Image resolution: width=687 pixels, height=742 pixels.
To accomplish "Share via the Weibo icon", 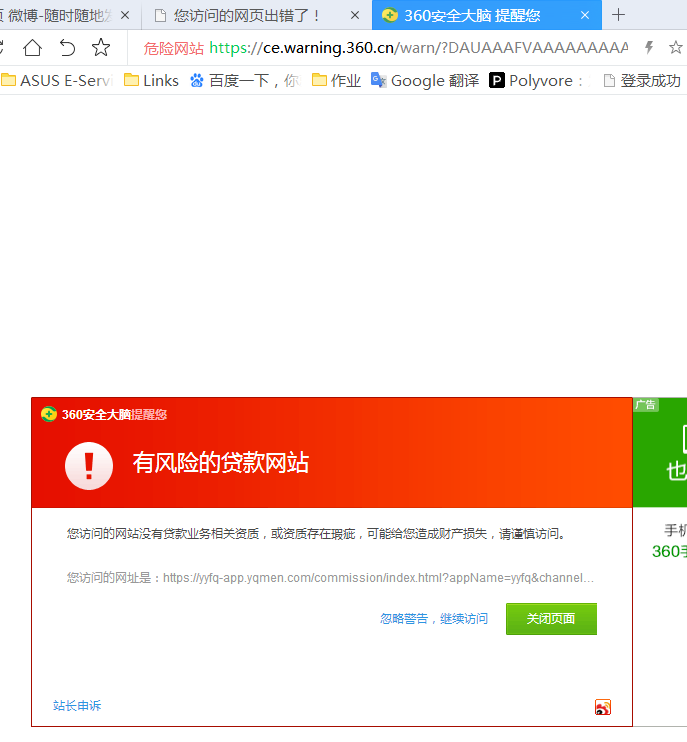I will 603,707.
